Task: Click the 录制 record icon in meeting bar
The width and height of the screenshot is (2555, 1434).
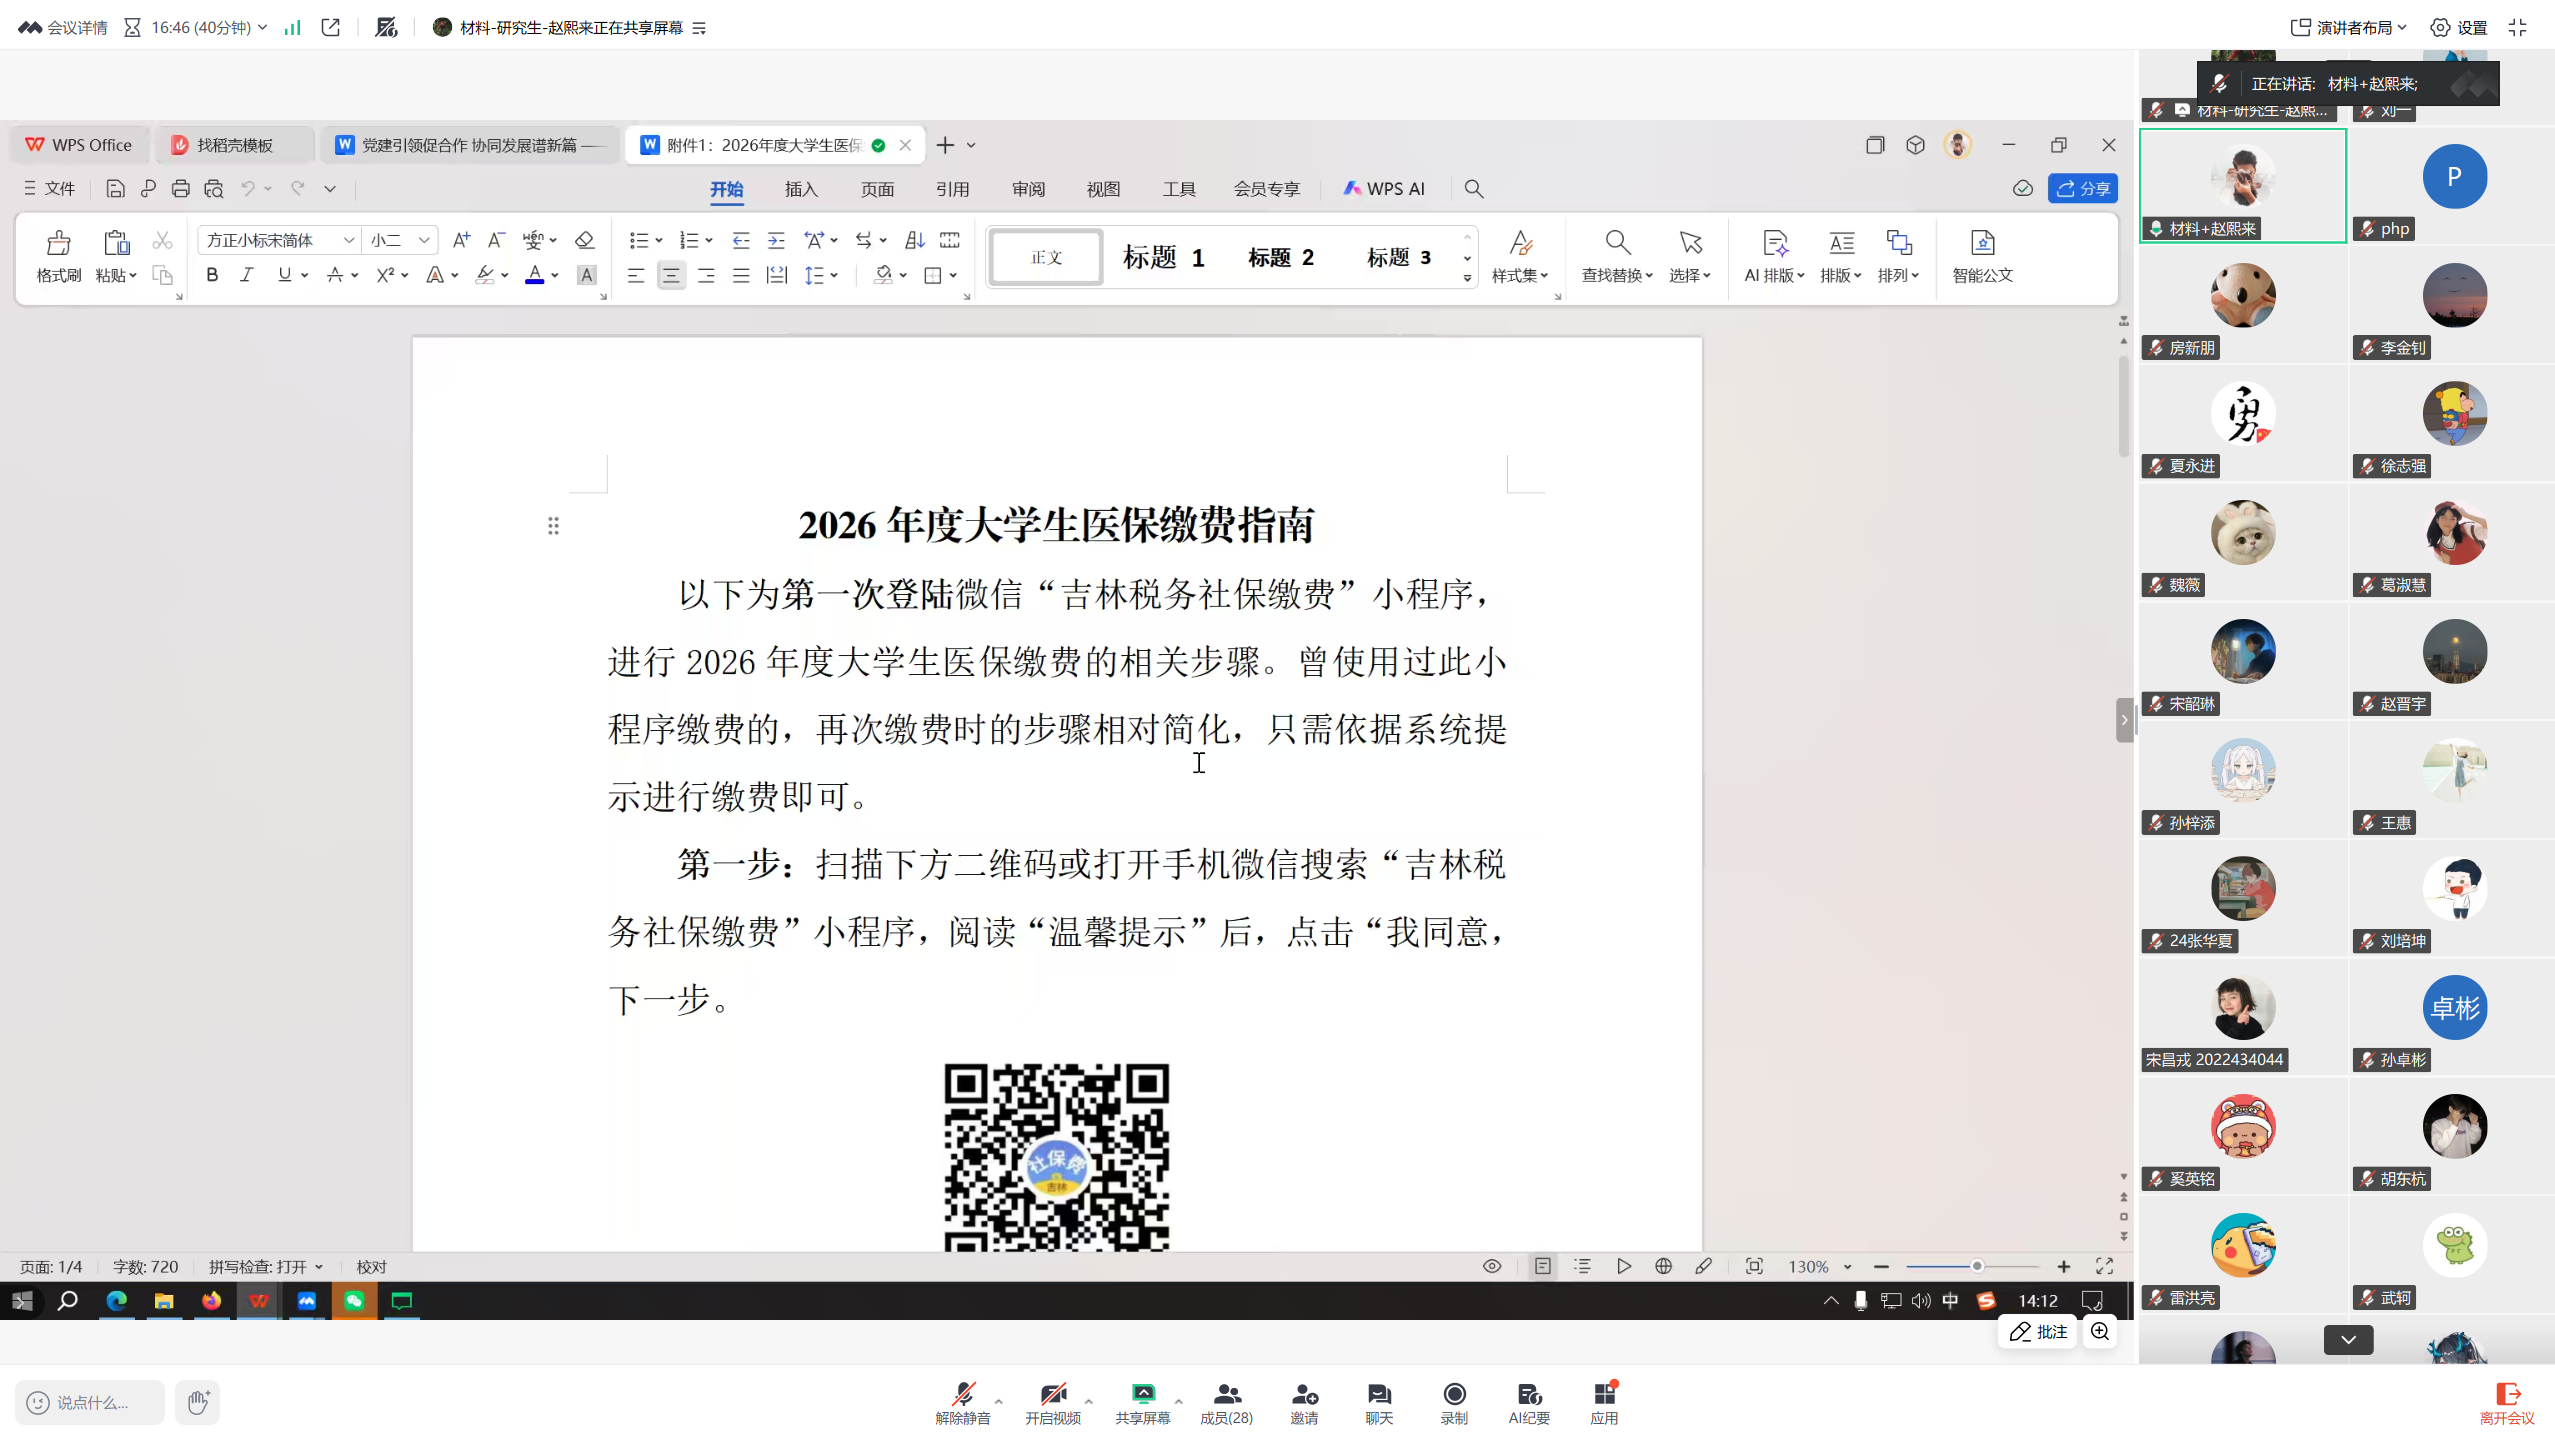Action: click(1454, 1394)
